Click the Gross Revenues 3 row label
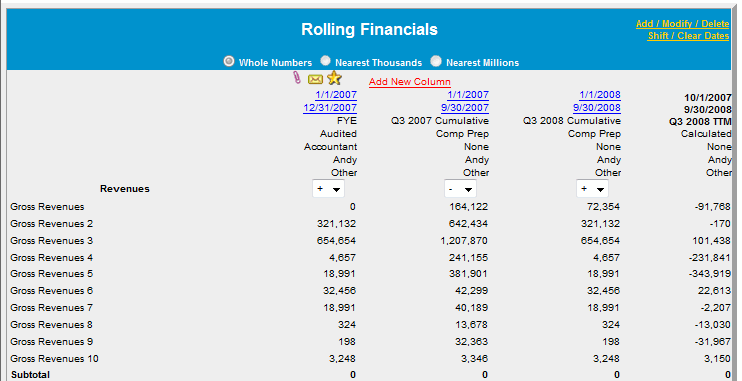 point(52,240)
